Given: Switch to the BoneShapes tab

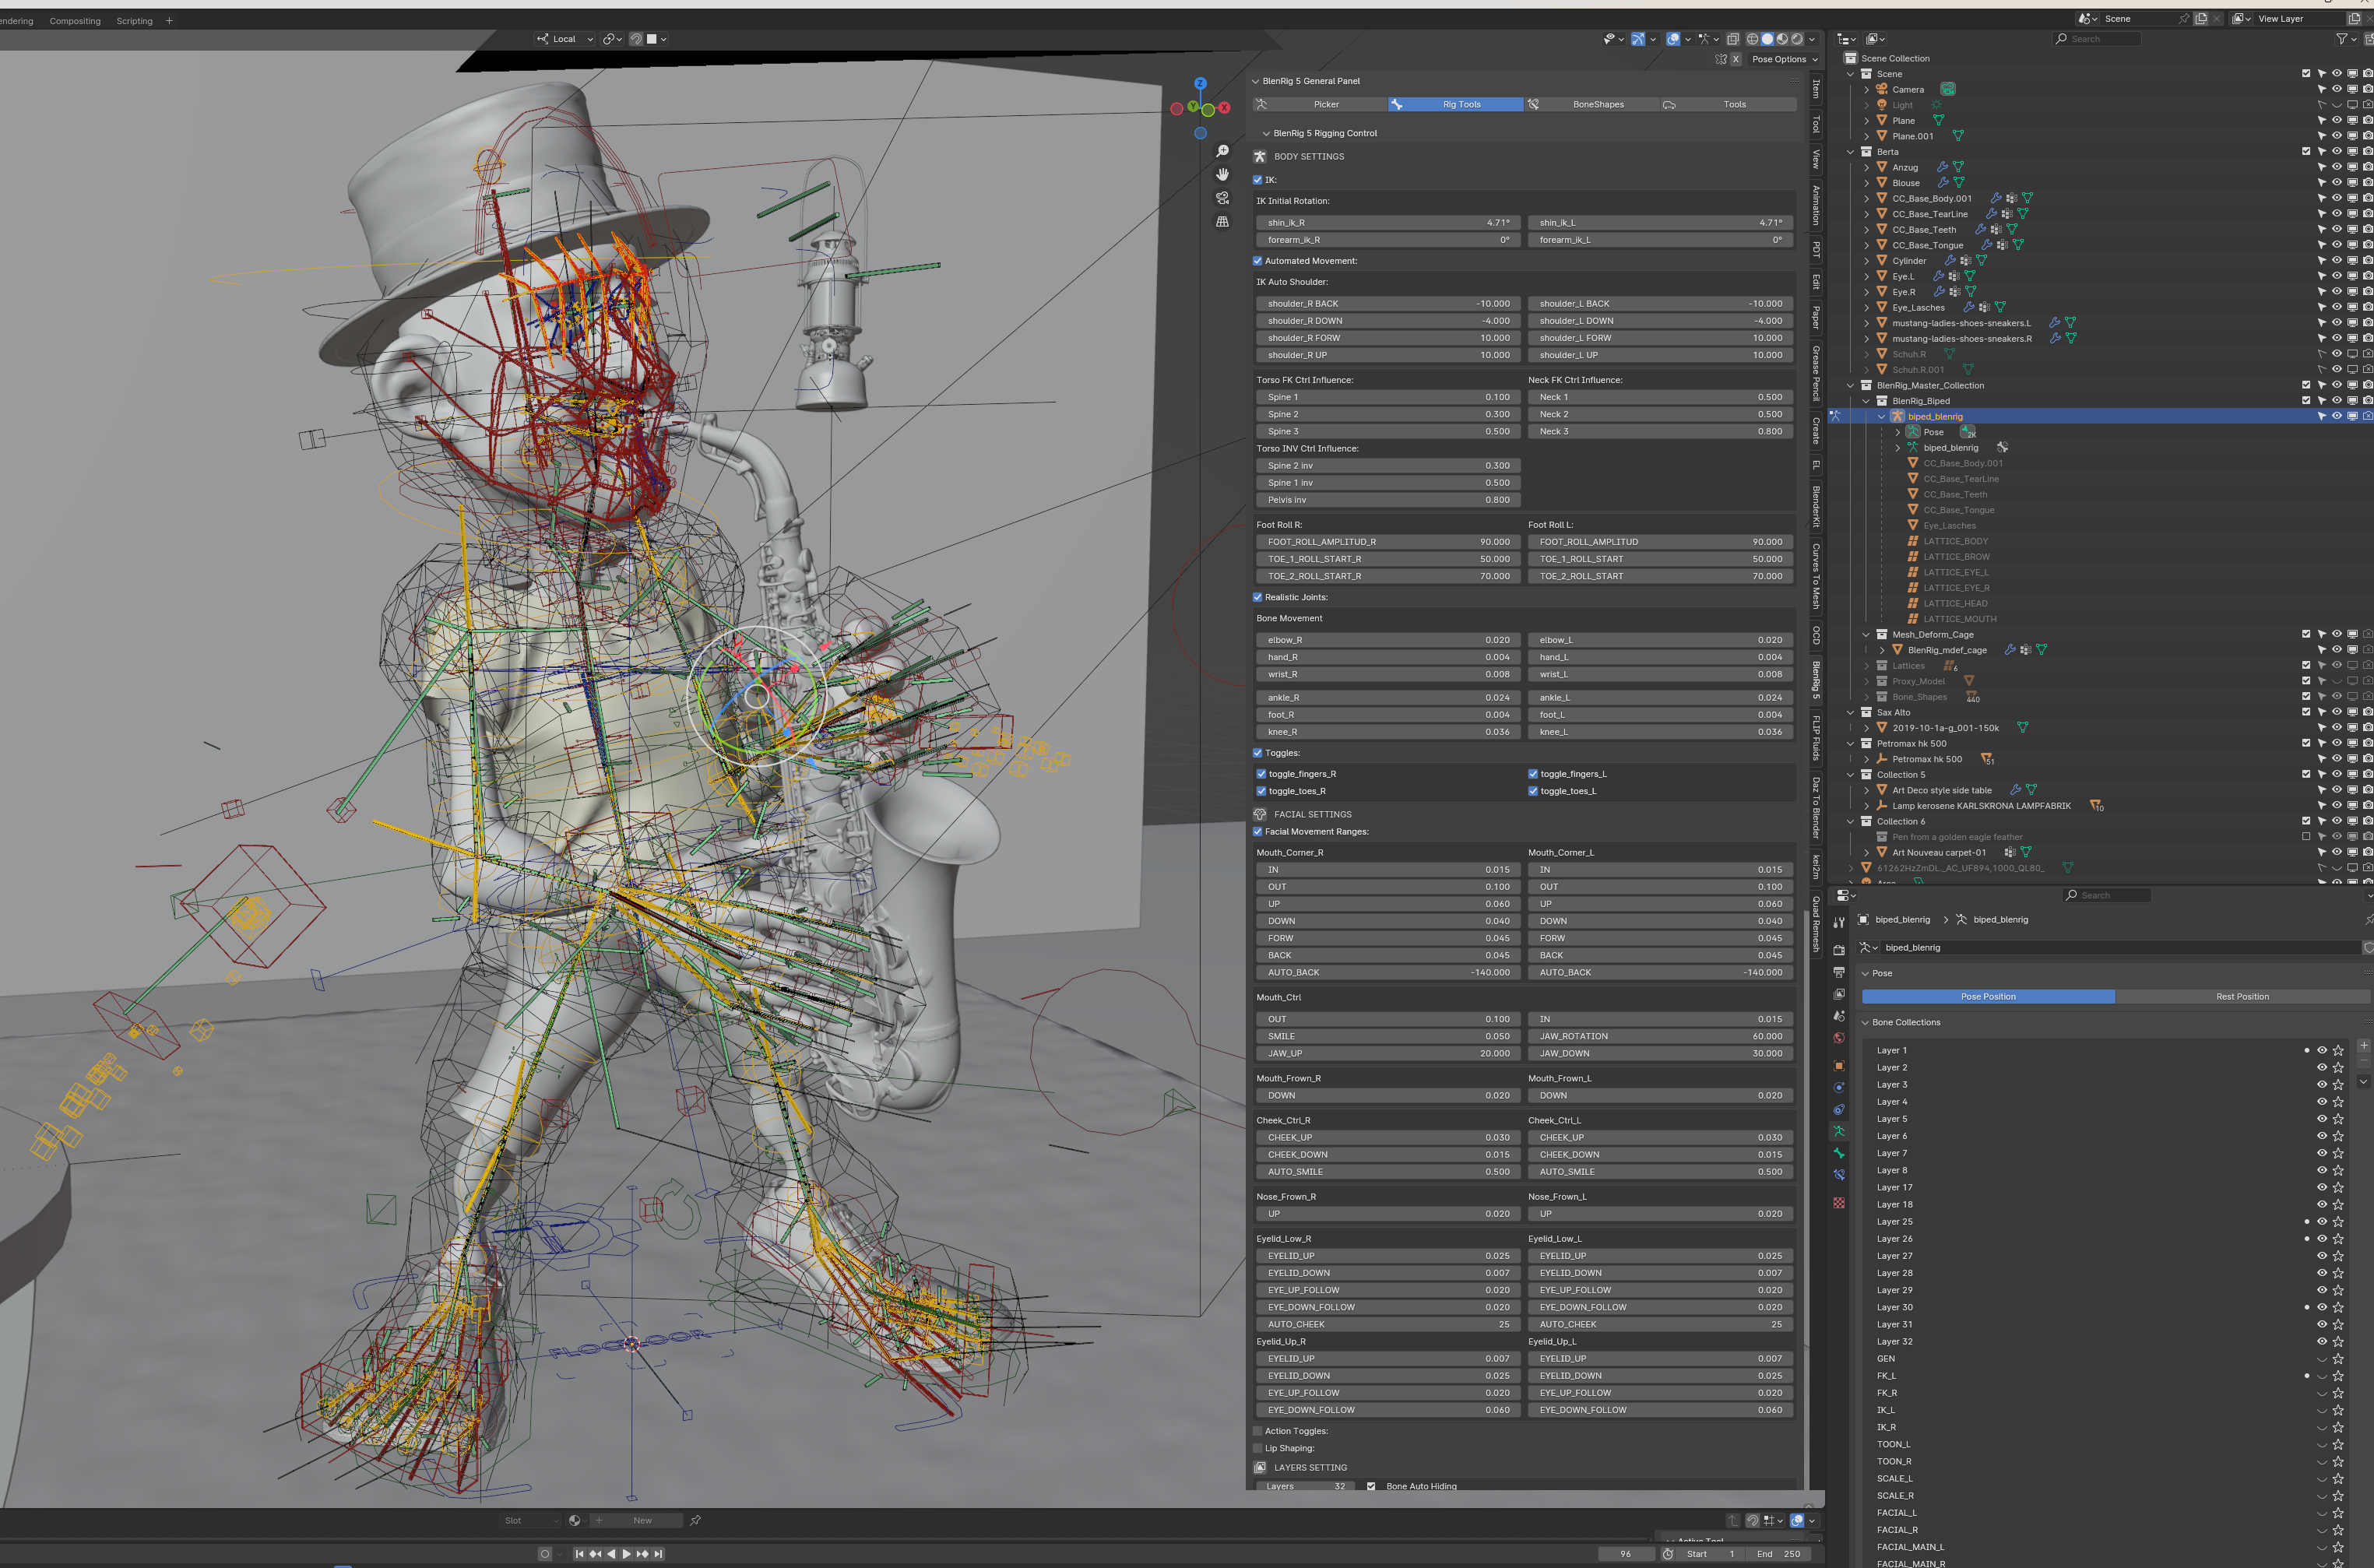Looking at the screenshot, I should click(1597, 104).
